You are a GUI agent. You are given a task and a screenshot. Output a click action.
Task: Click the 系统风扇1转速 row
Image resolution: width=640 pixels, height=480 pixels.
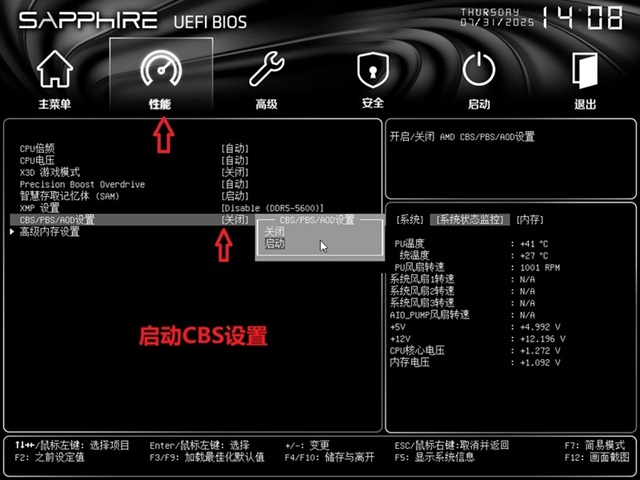pyautogui.click(x=463, y=280)
